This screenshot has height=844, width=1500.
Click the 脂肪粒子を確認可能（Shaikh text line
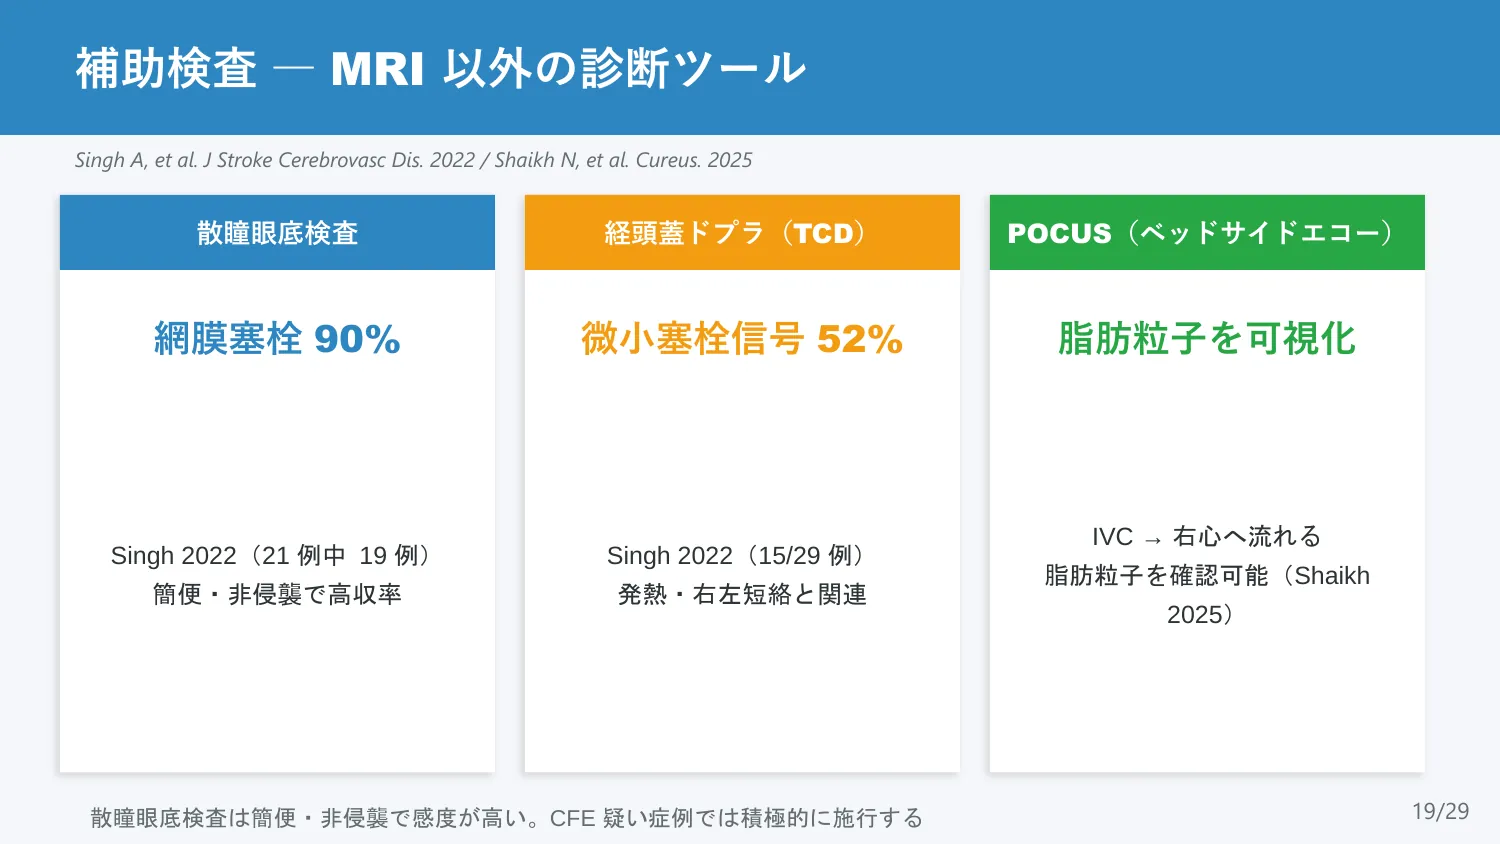click(1207, 575)
